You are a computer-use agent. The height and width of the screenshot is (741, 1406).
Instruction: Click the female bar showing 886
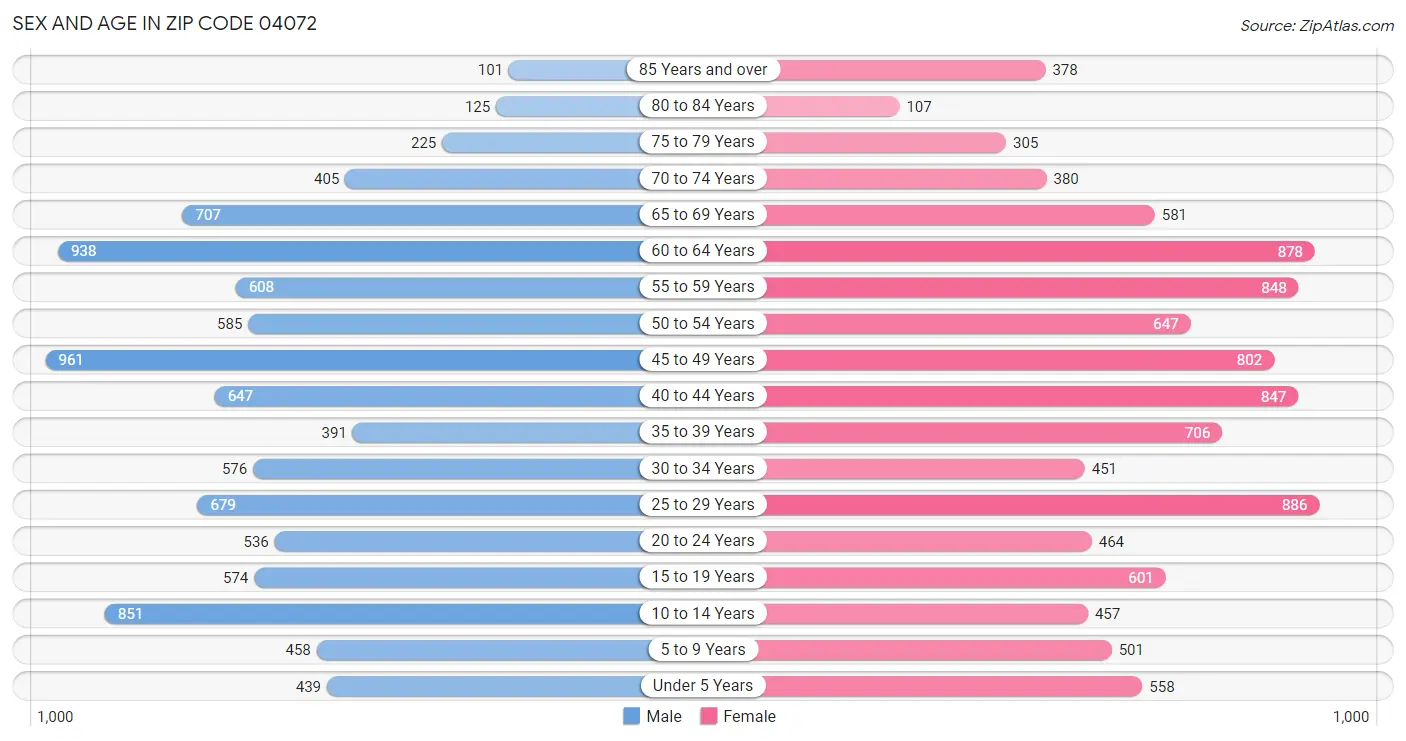(1040, 504)
